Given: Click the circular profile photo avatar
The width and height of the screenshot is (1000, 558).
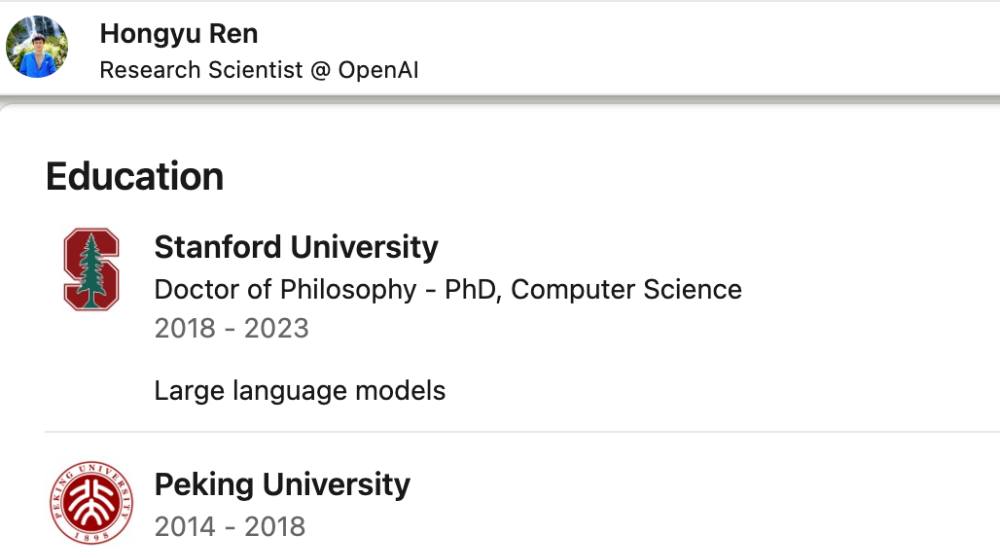Looking at the screenshot, I should click(37, 47).
